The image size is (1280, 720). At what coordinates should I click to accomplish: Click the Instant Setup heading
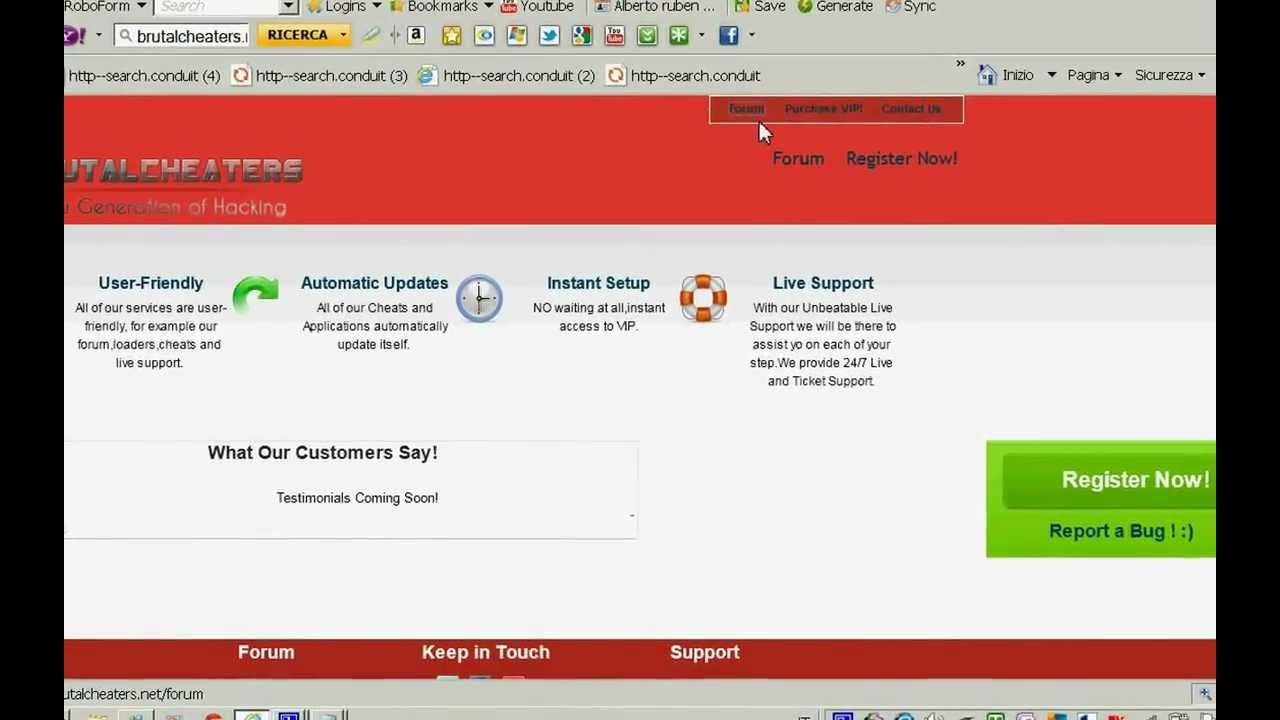[x=598, y=283]
